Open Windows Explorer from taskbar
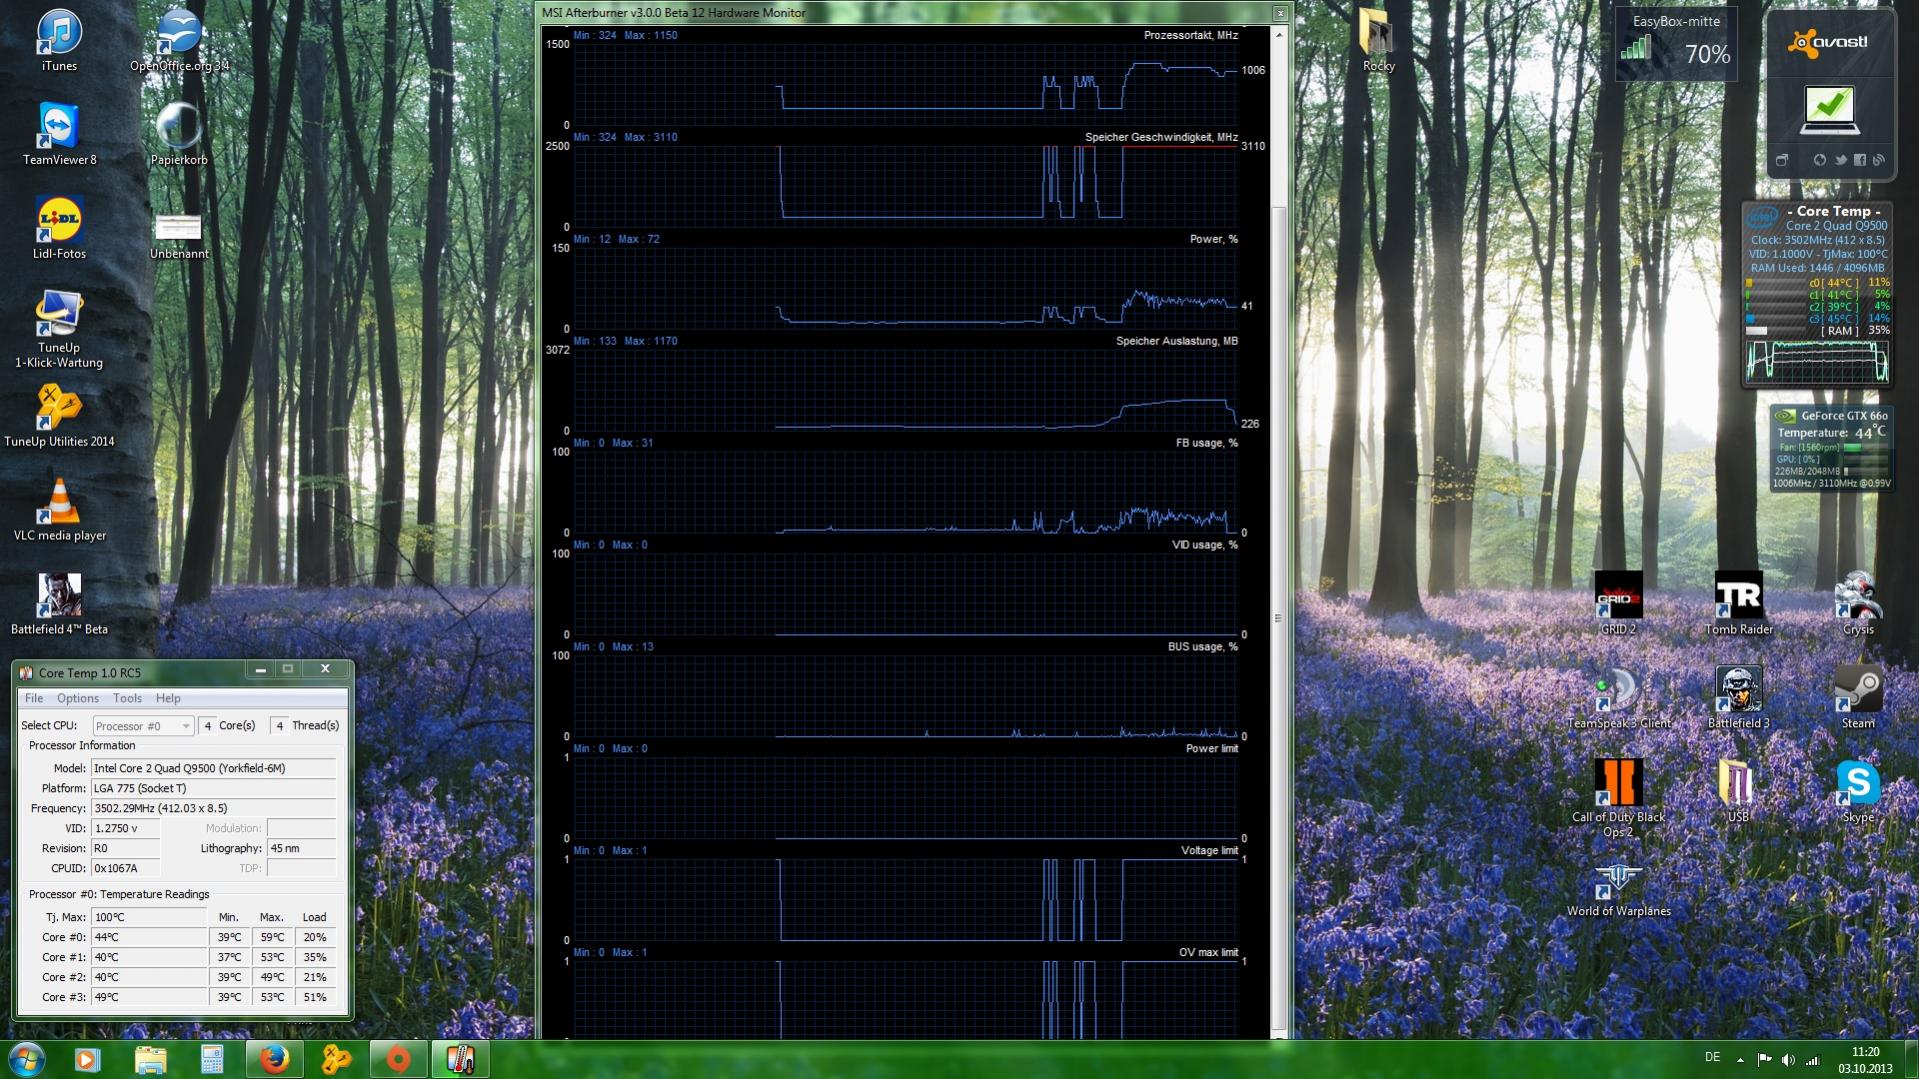The height and width of the screenshot is (1079, 1919). (150, 1059)
